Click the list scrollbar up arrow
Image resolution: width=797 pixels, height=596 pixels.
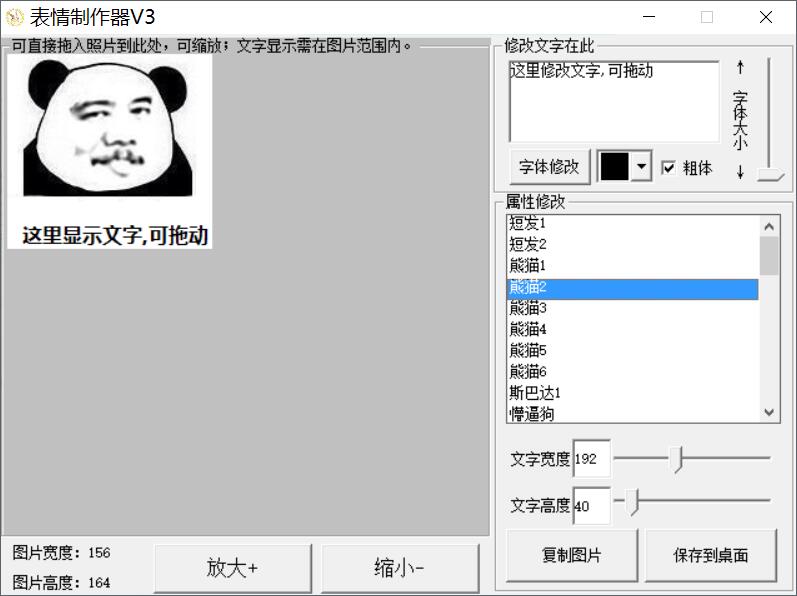[769, 226]
